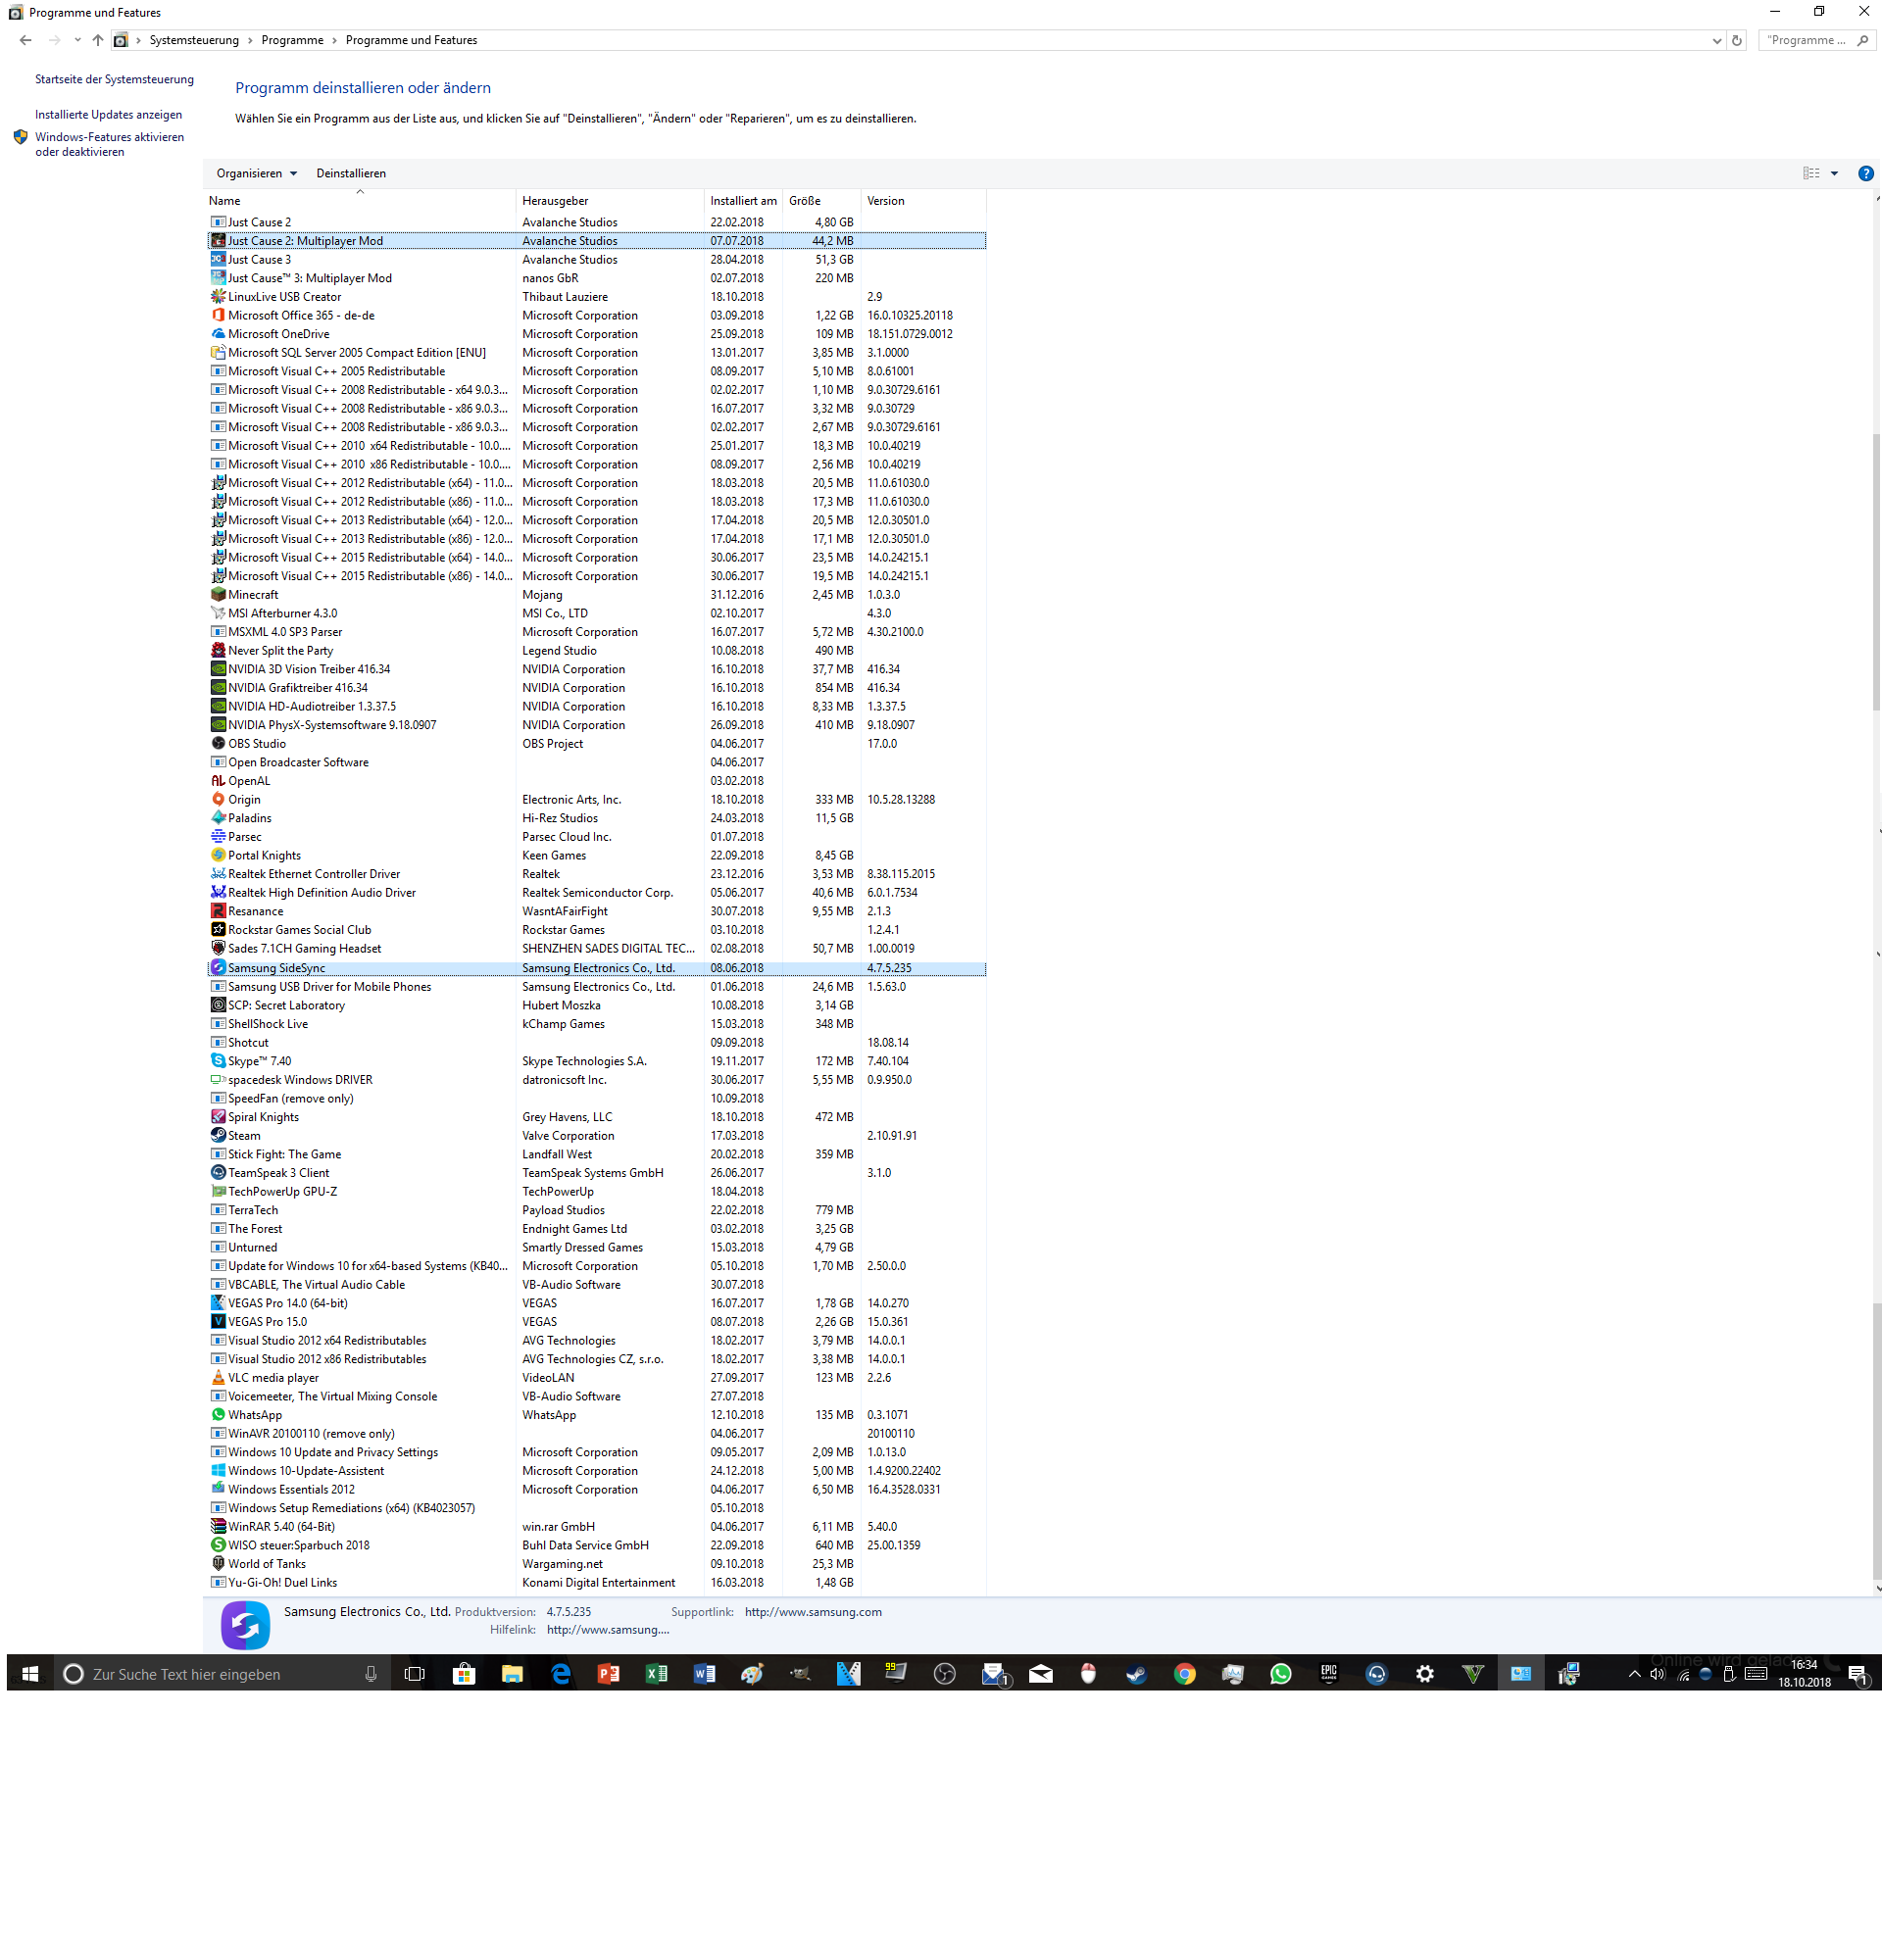Select the Unturned program row
The image size is (1882, 1960).
(x=596, y=1247)
